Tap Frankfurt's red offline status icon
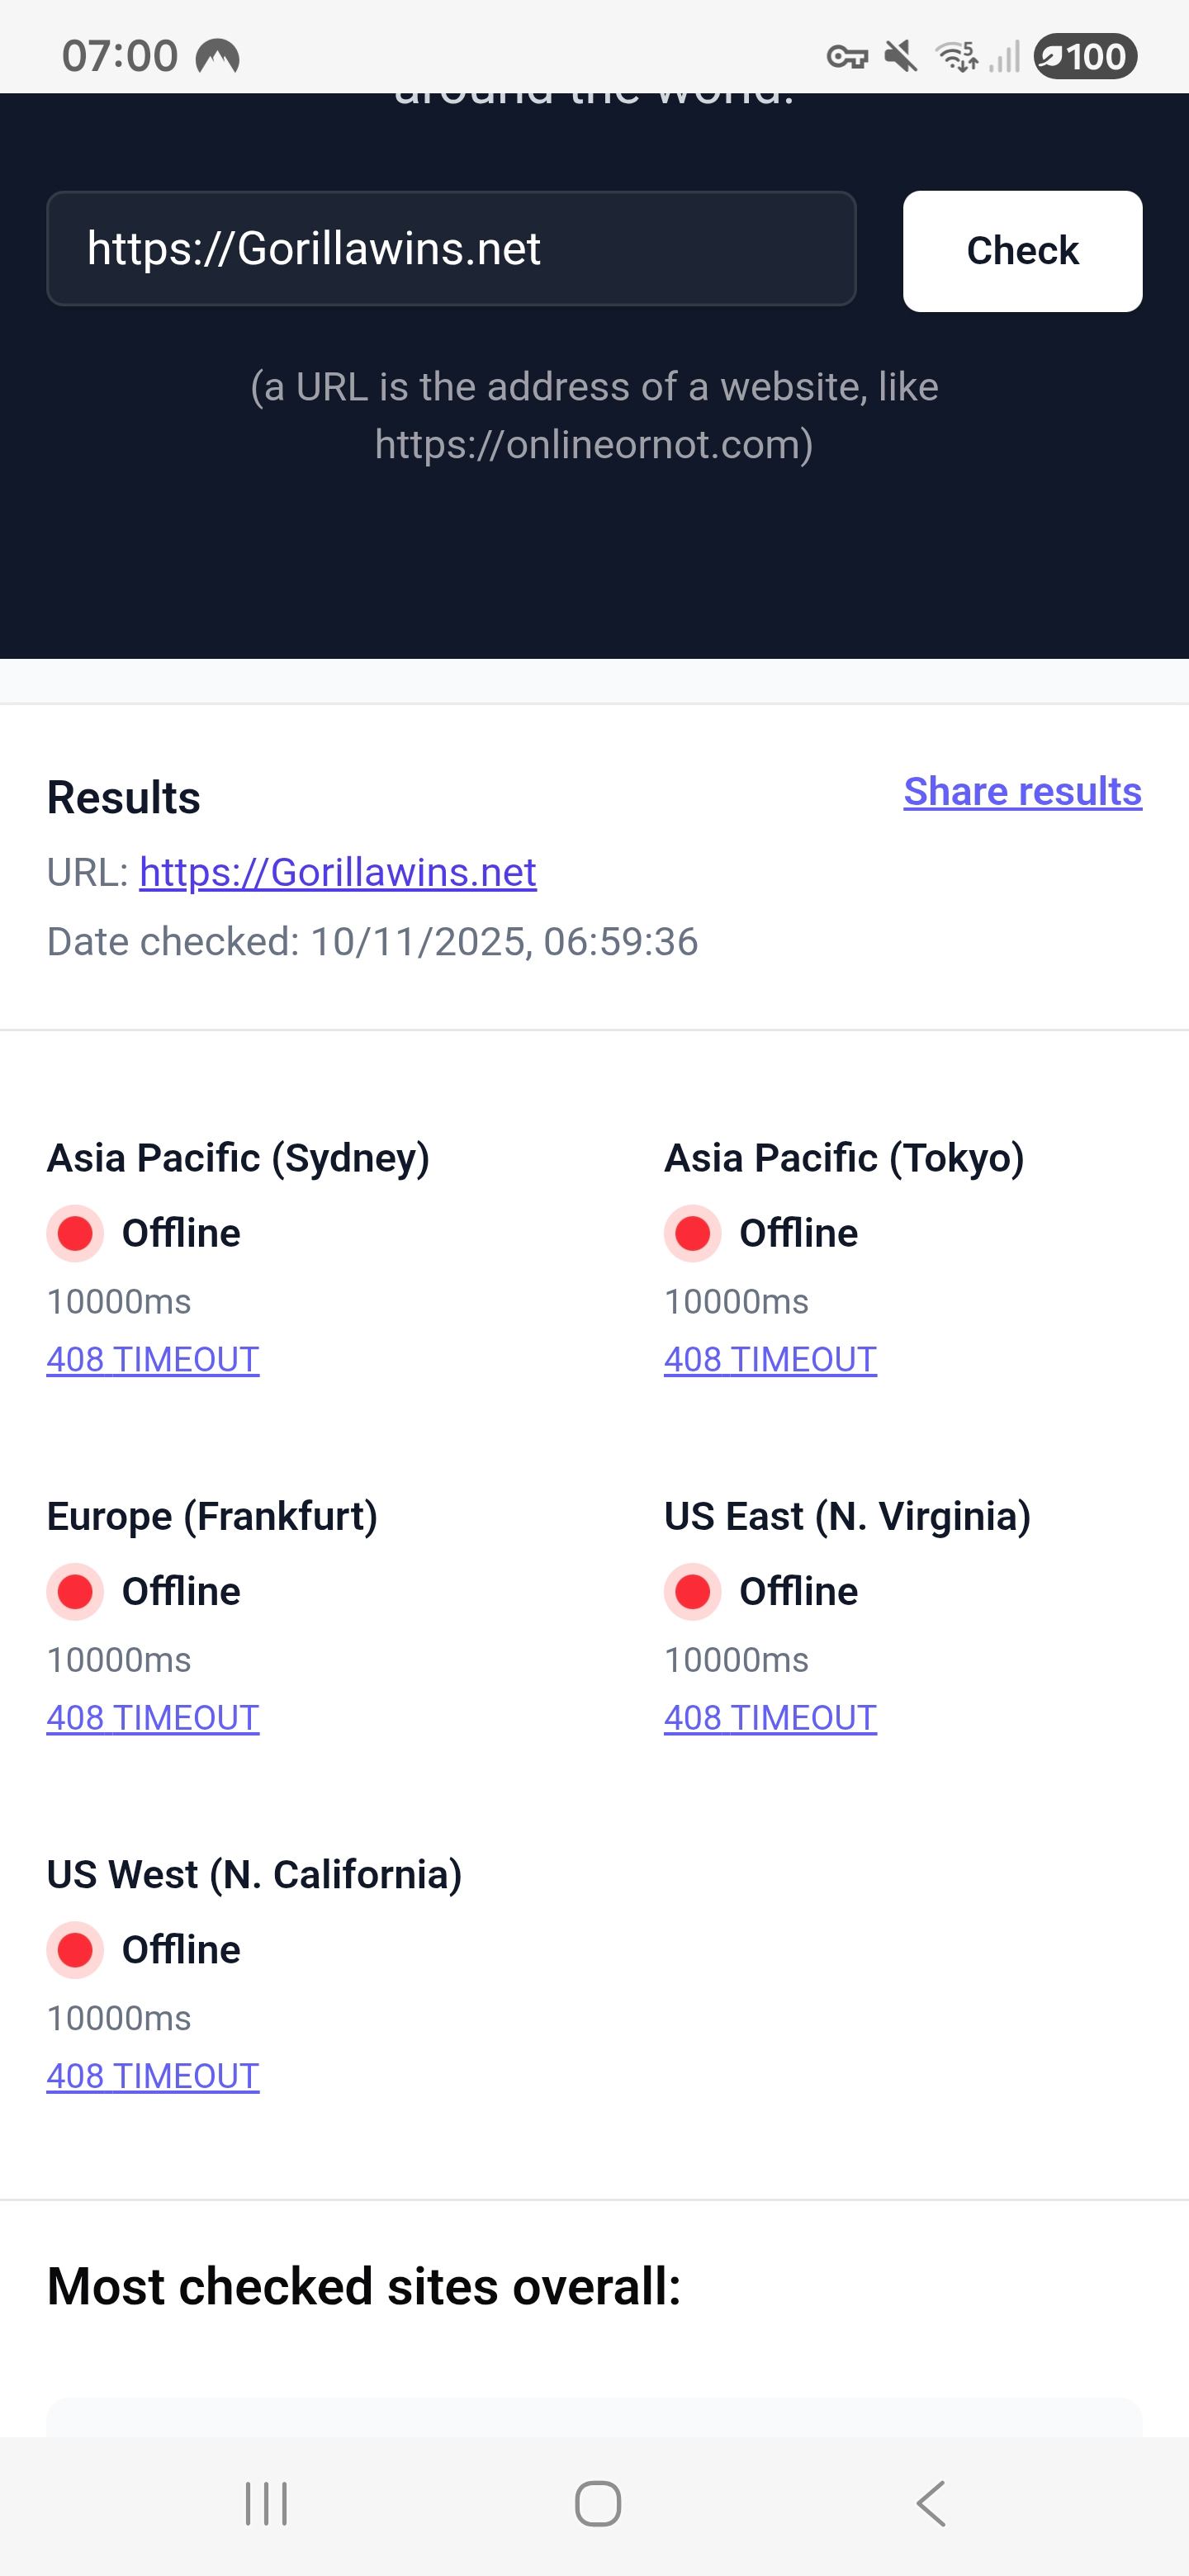This screenshot has height=2576, width=1189. 75,1591
